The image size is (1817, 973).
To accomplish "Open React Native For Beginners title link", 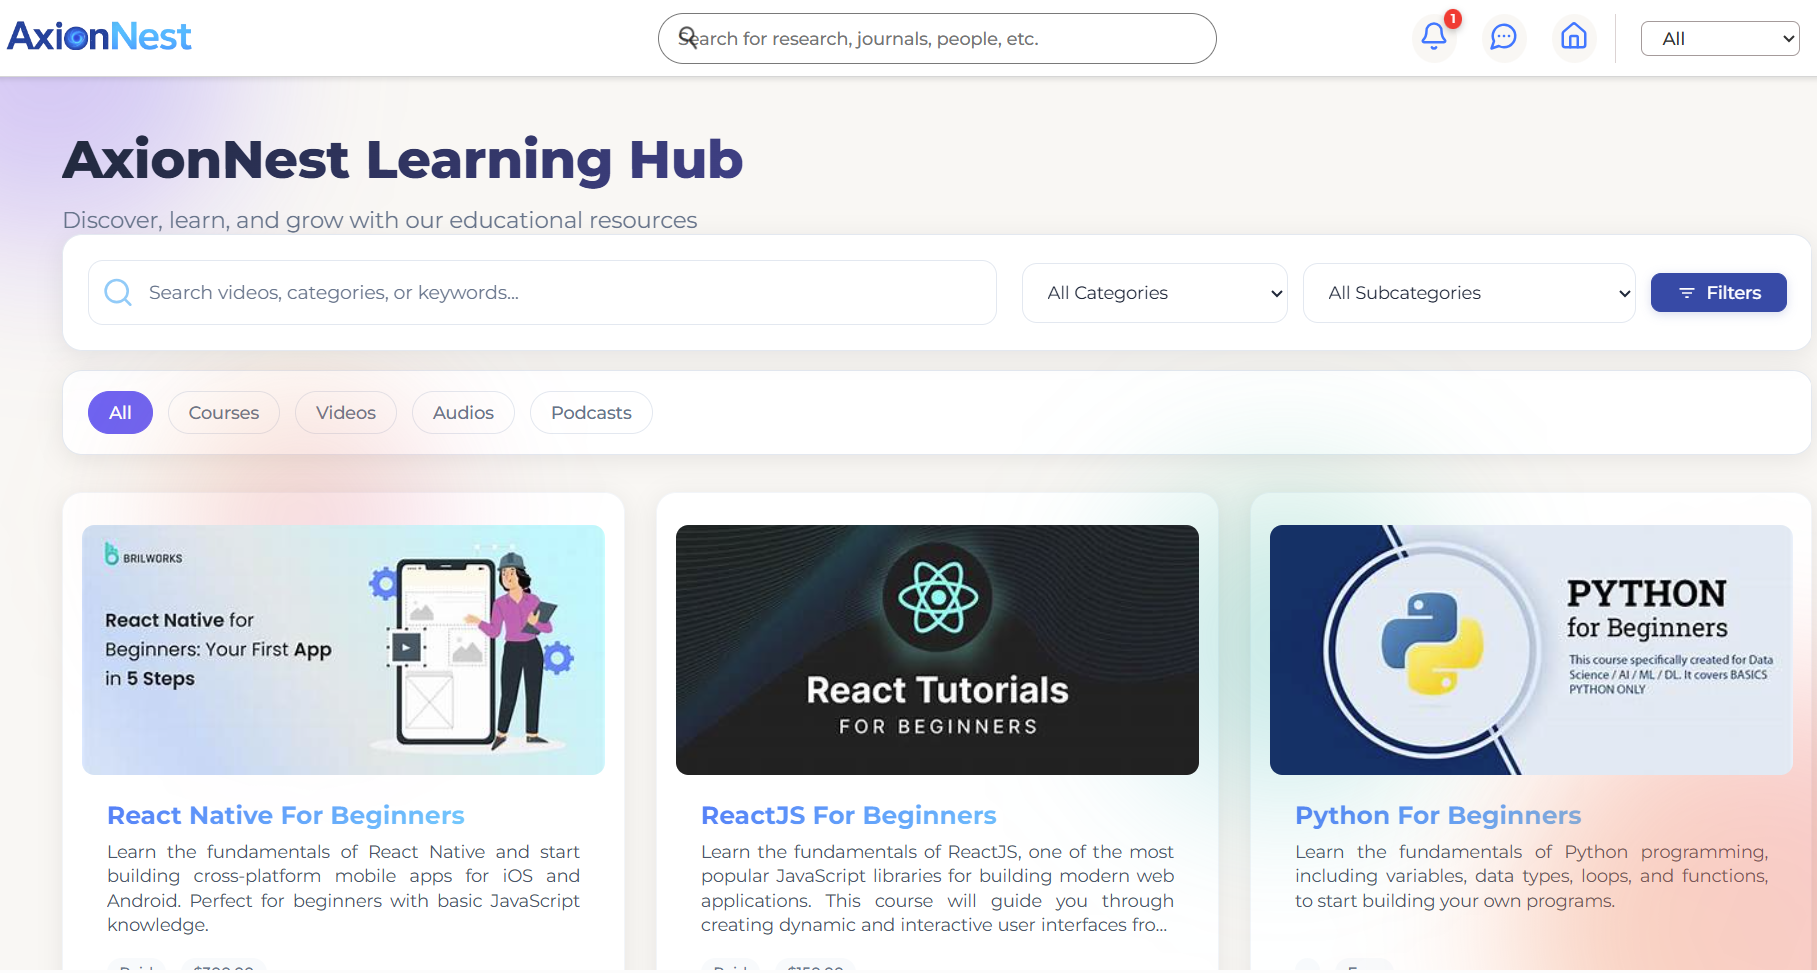I will click(286, 815).
